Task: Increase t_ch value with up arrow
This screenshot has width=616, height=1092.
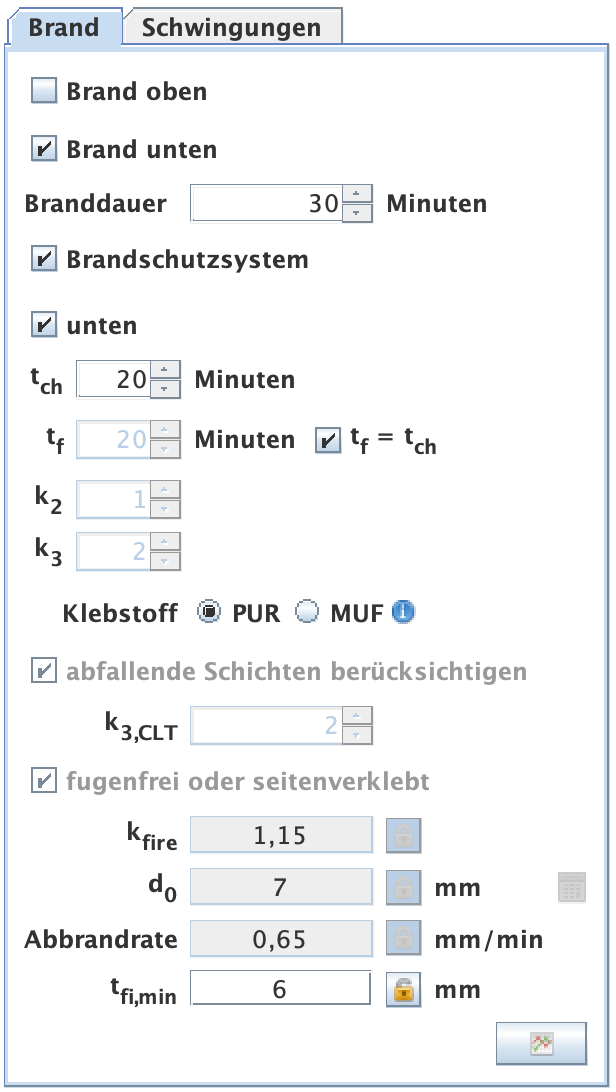Action: (x=164, y=371)
